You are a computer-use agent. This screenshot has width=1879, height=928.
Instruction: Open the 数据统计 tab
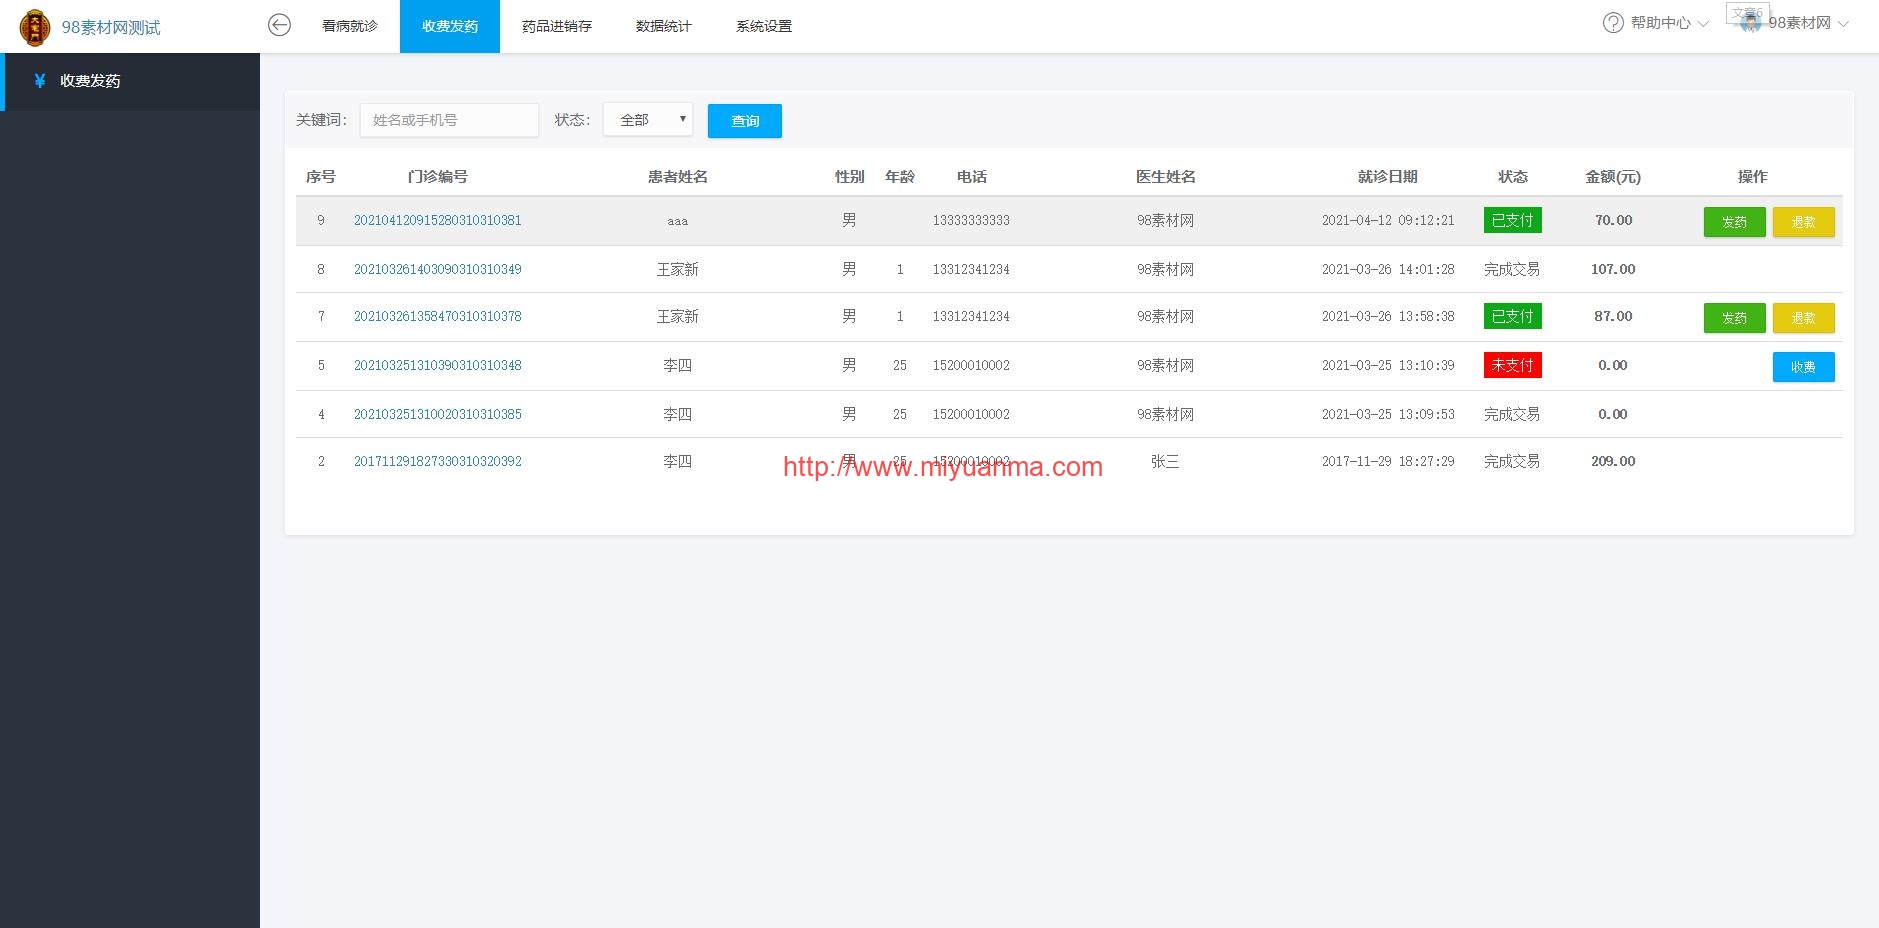(x=664, y=26)
